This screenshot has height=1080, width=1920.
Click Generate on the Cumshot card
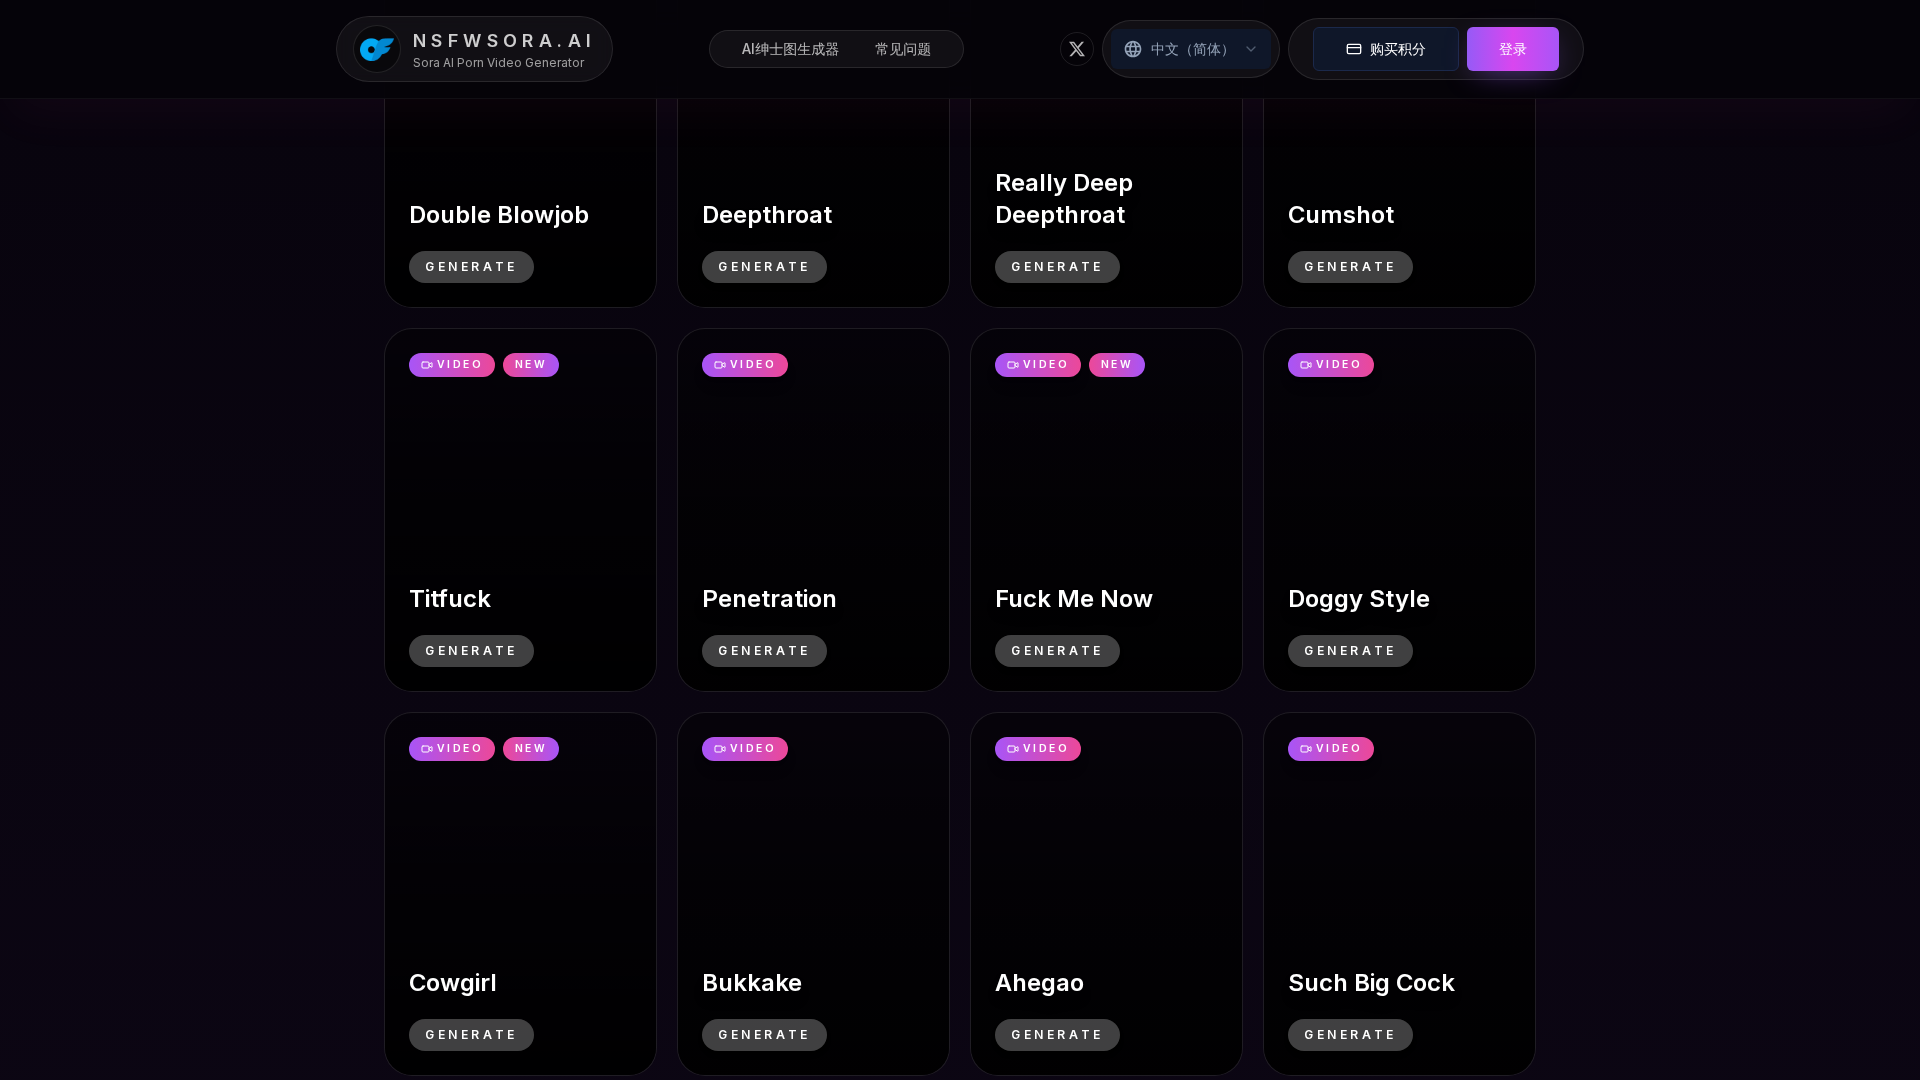(x=1350, y=266)
